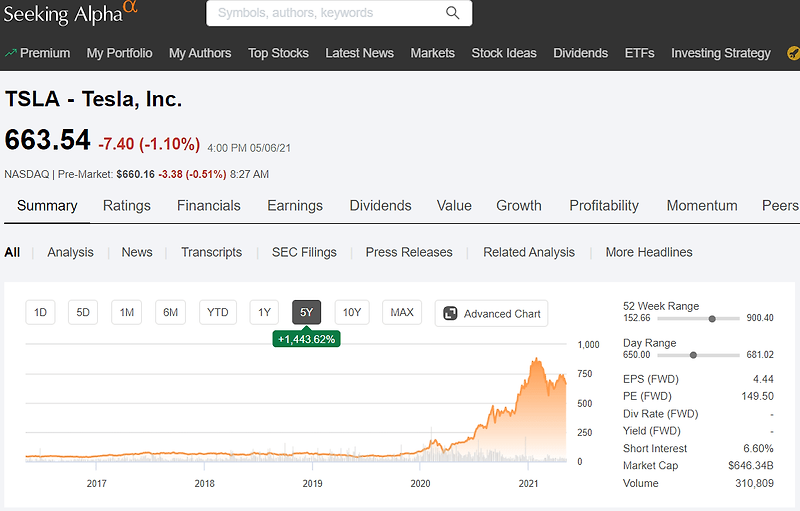
Task: Show Press Releases
Action: coord(409,252)
